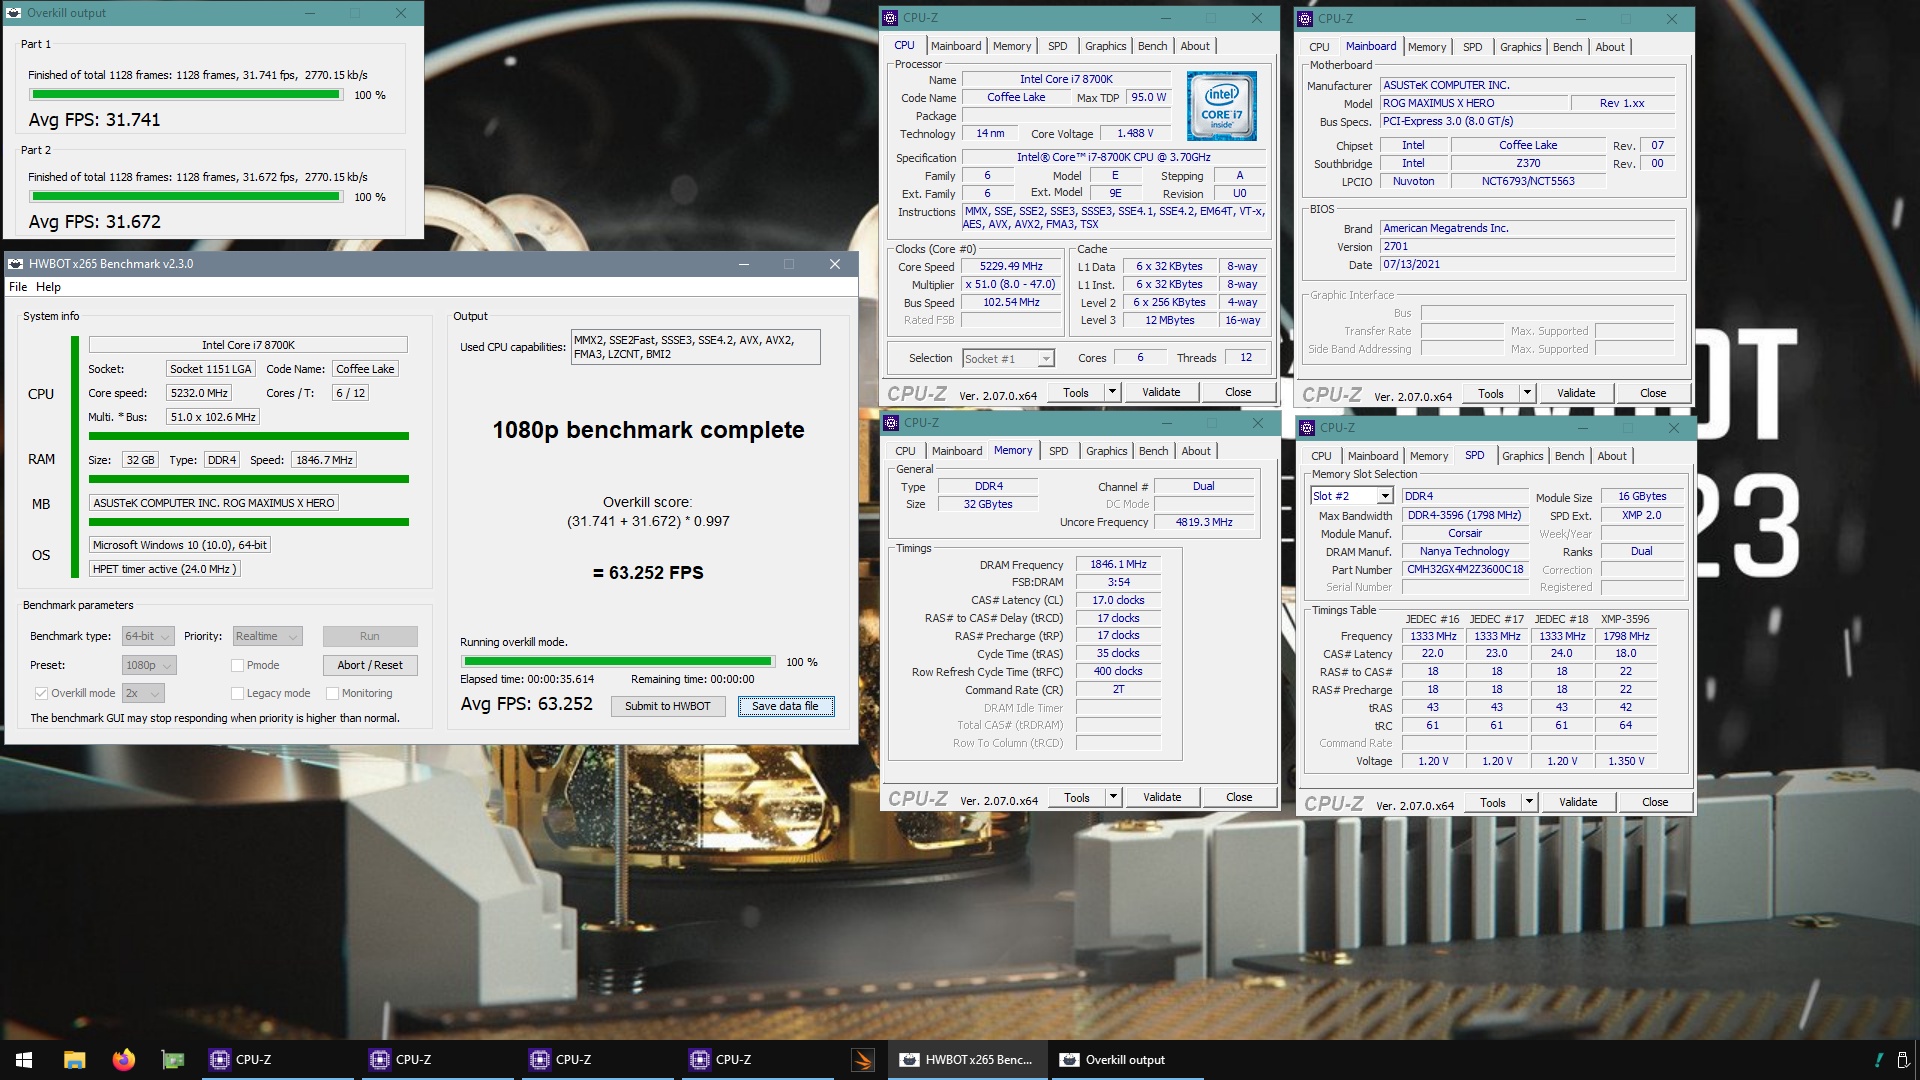Expand Tools arrow in CPU-Z SPD window
This screenshot has width=1920, height=1080.
pos(1529,802)
